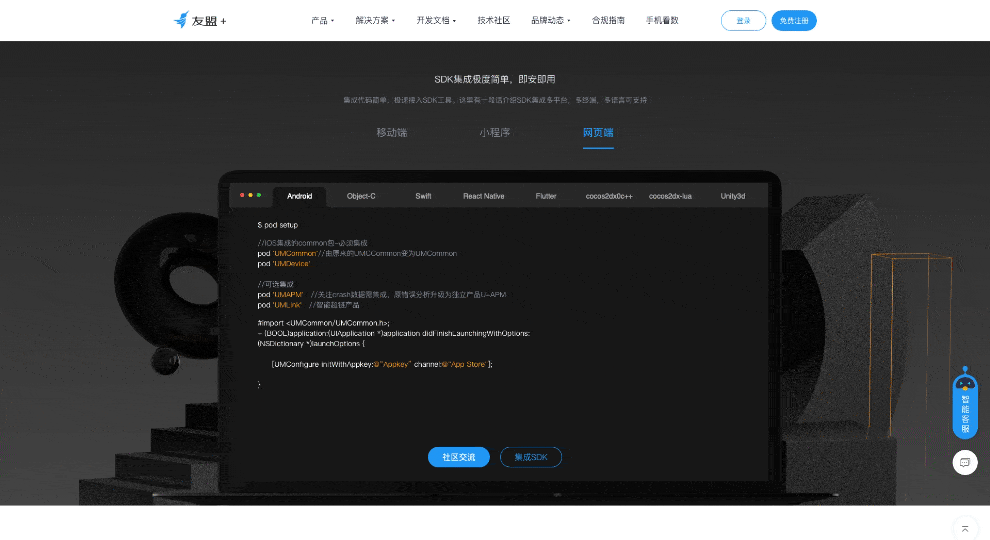The height and width of the screenshot is (540, 990).
Task: Expand the 开发文档 navigation dropdown
Action: pos(436,20)
